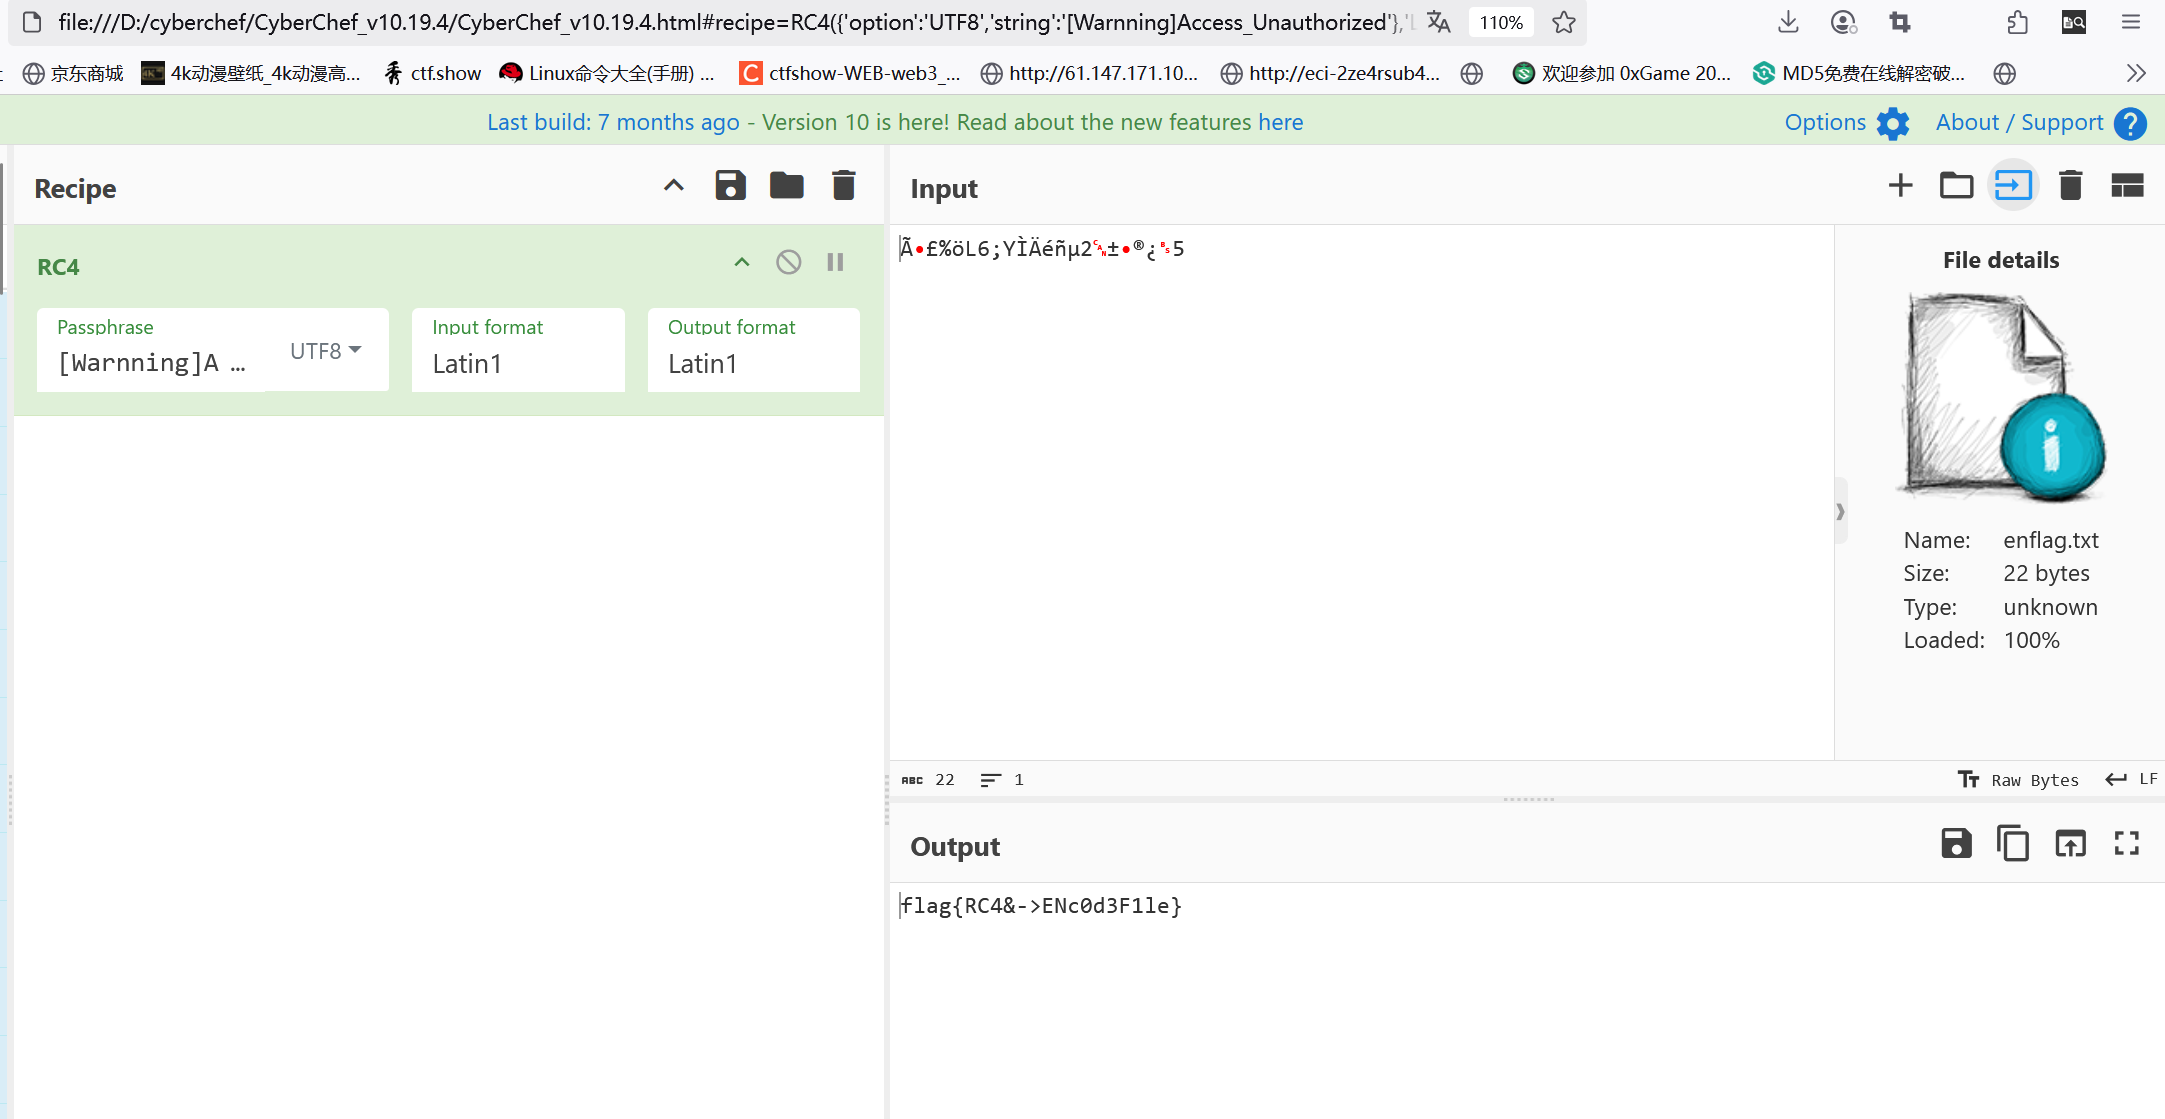This screenshot has height=1119, width=2165.
Task: Open folder as input
Action: point(1956,186)
